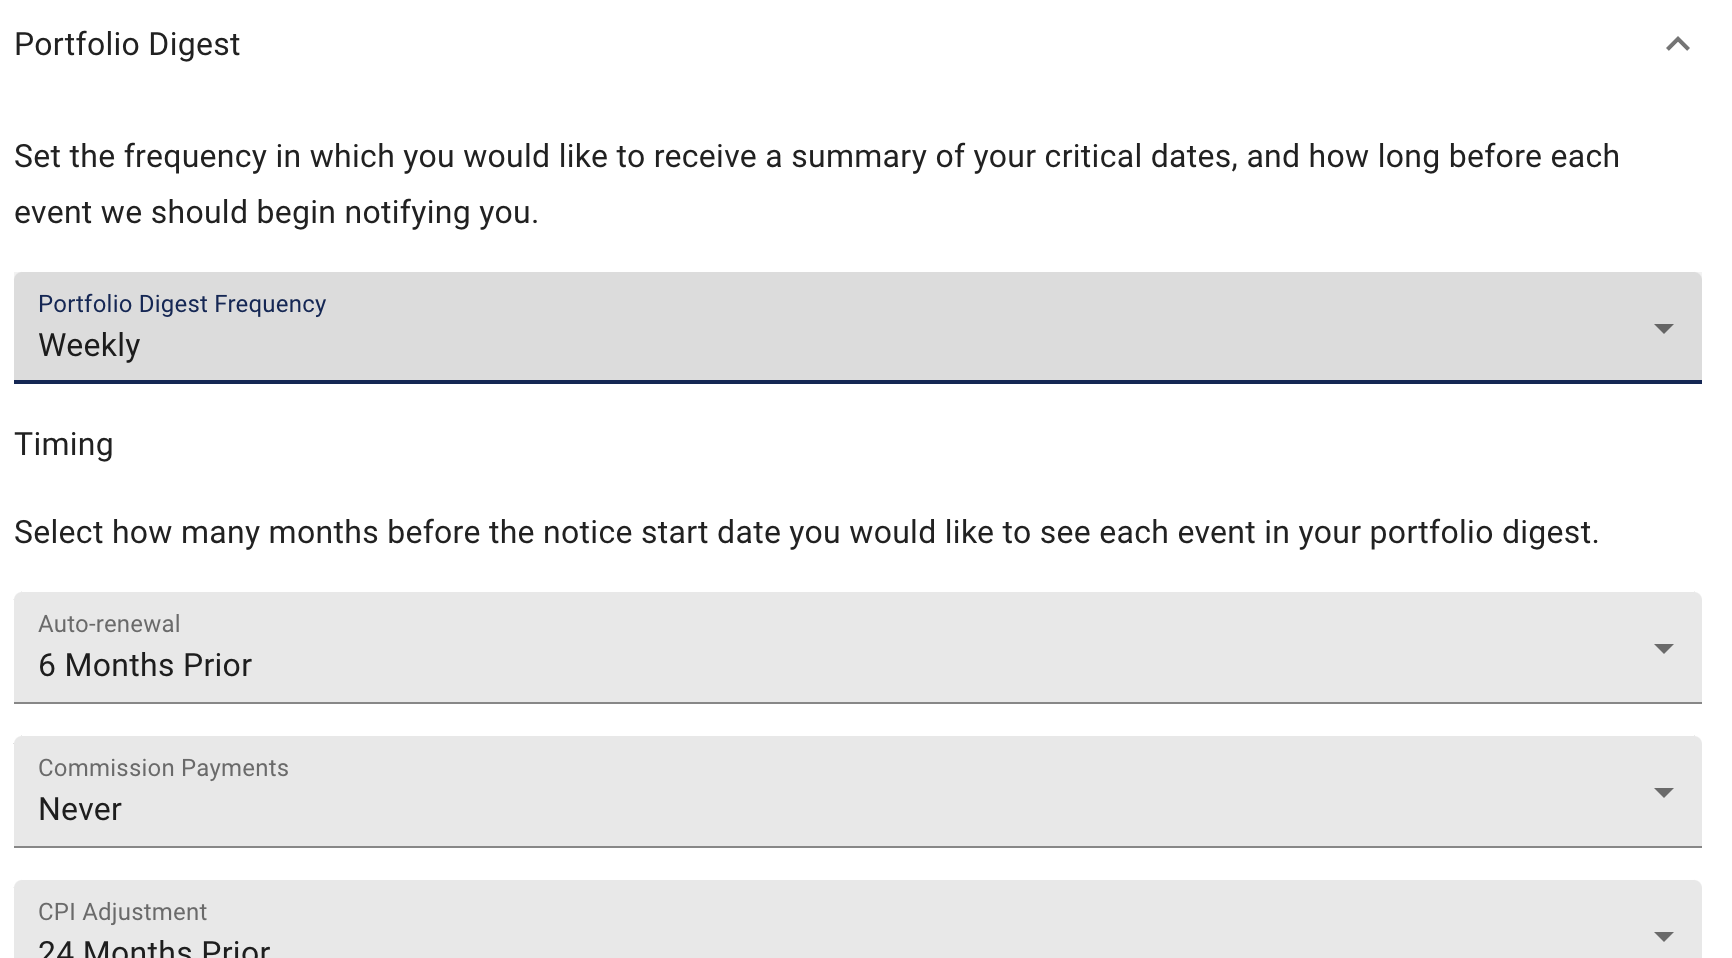Focus the Commission Payments select box
The image size is (1732, 958).
click(858, 792)
